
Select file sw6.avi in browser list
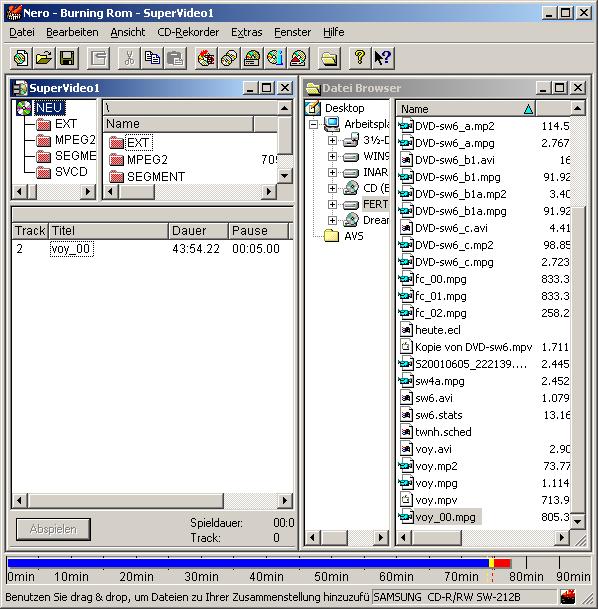coord(434,398)
